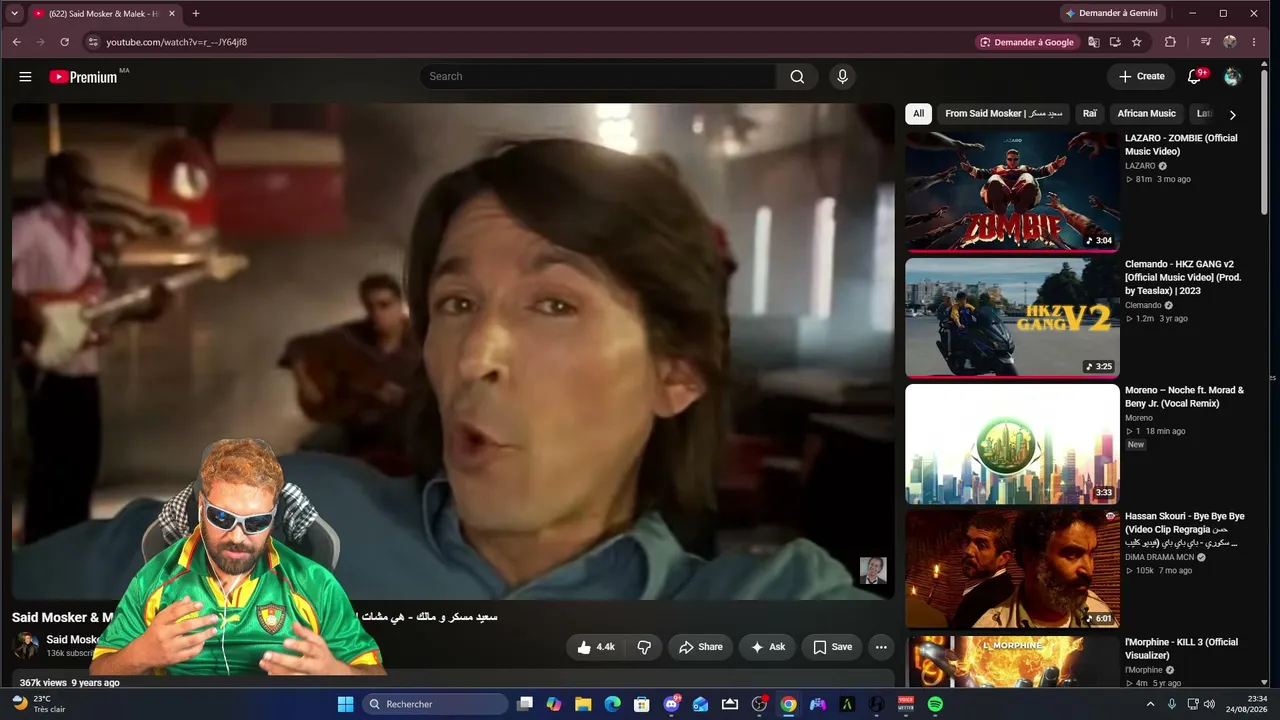Open Hassan Skouri - Bye Bye Bye title
This screenshot has width=1280, height=720.
[x=1185, y=529]
